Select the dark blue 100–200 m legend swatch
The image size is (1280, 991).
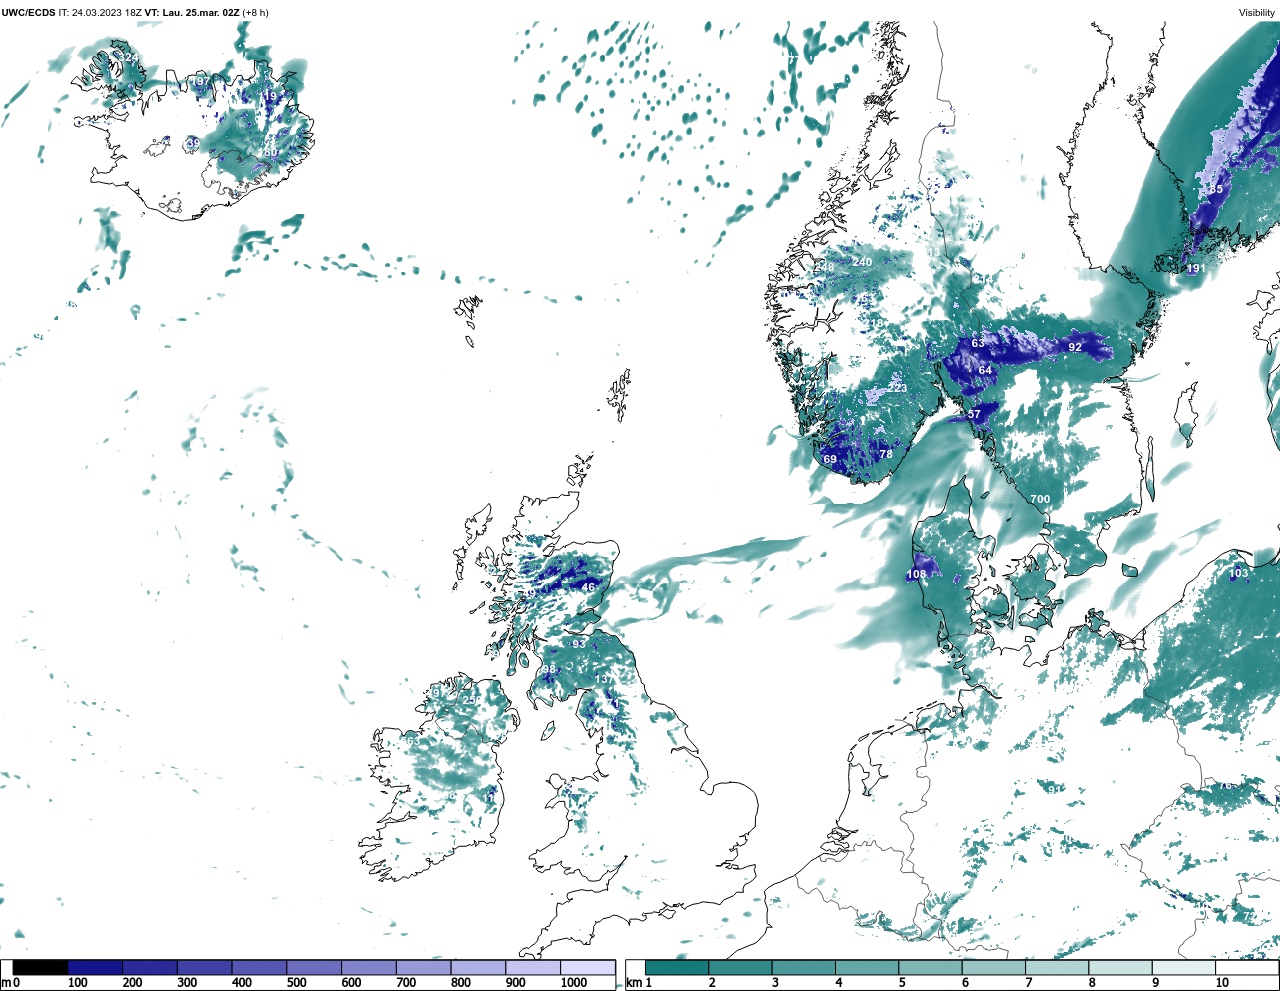95,967
